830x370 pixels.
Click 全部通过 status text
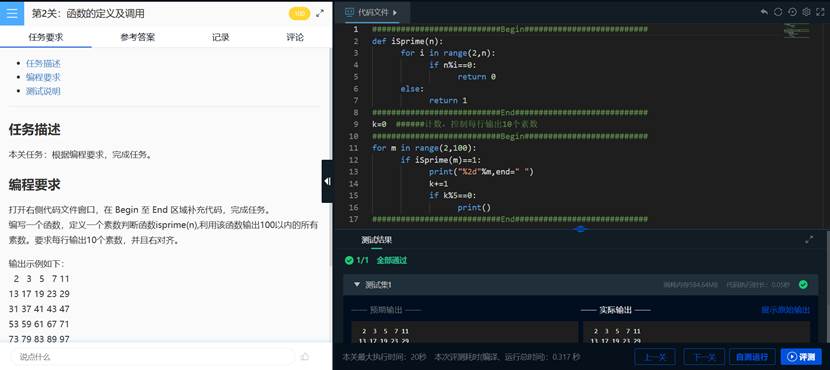pyautogui.click(x=392, y=260)
